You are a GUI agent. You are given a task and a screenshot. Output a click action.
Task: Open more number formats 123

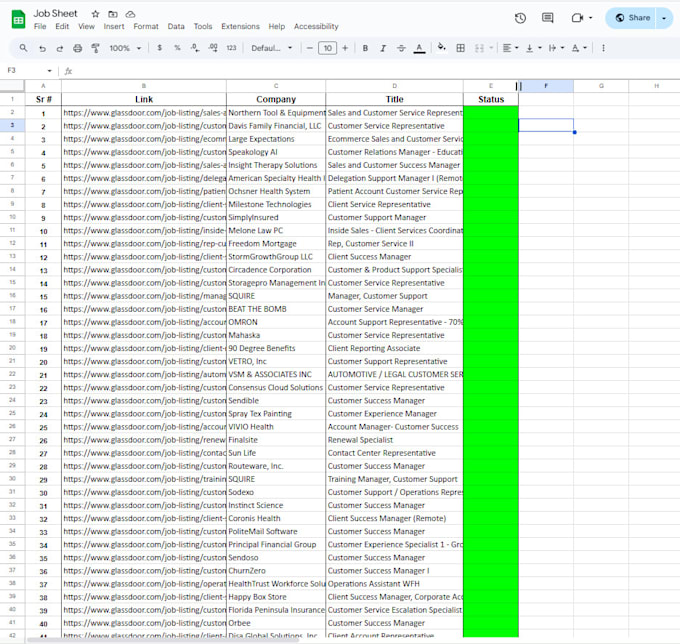231,48
